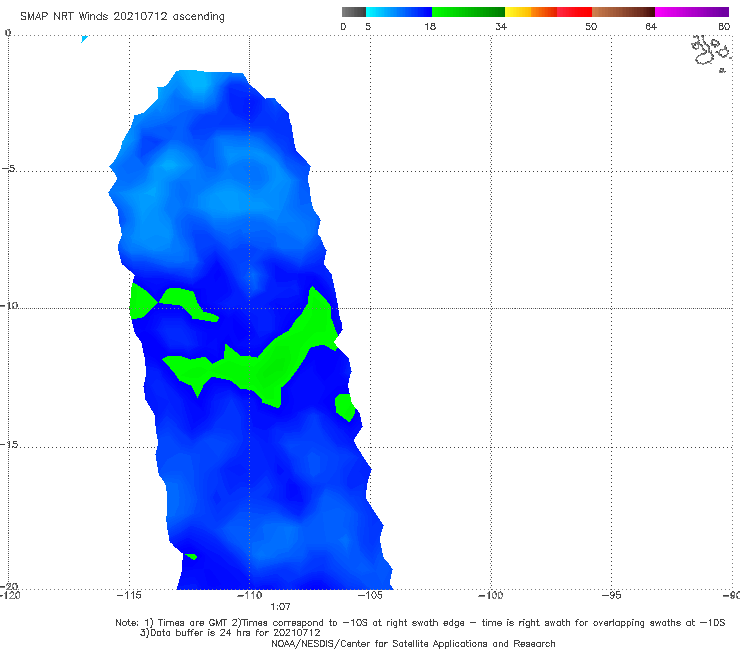
Task: Click the 'Note: 1) Times are GMT' line
Action: click(x=420, y=623)
